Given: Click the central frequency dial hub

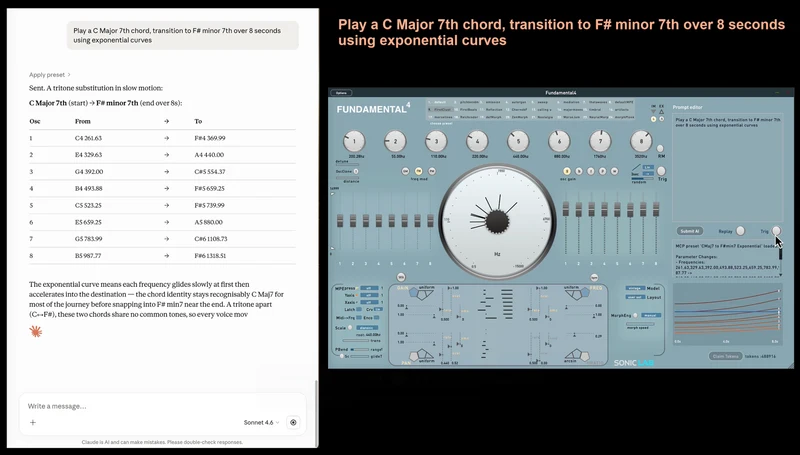Looking at the screenshot, I should (497, 221).
